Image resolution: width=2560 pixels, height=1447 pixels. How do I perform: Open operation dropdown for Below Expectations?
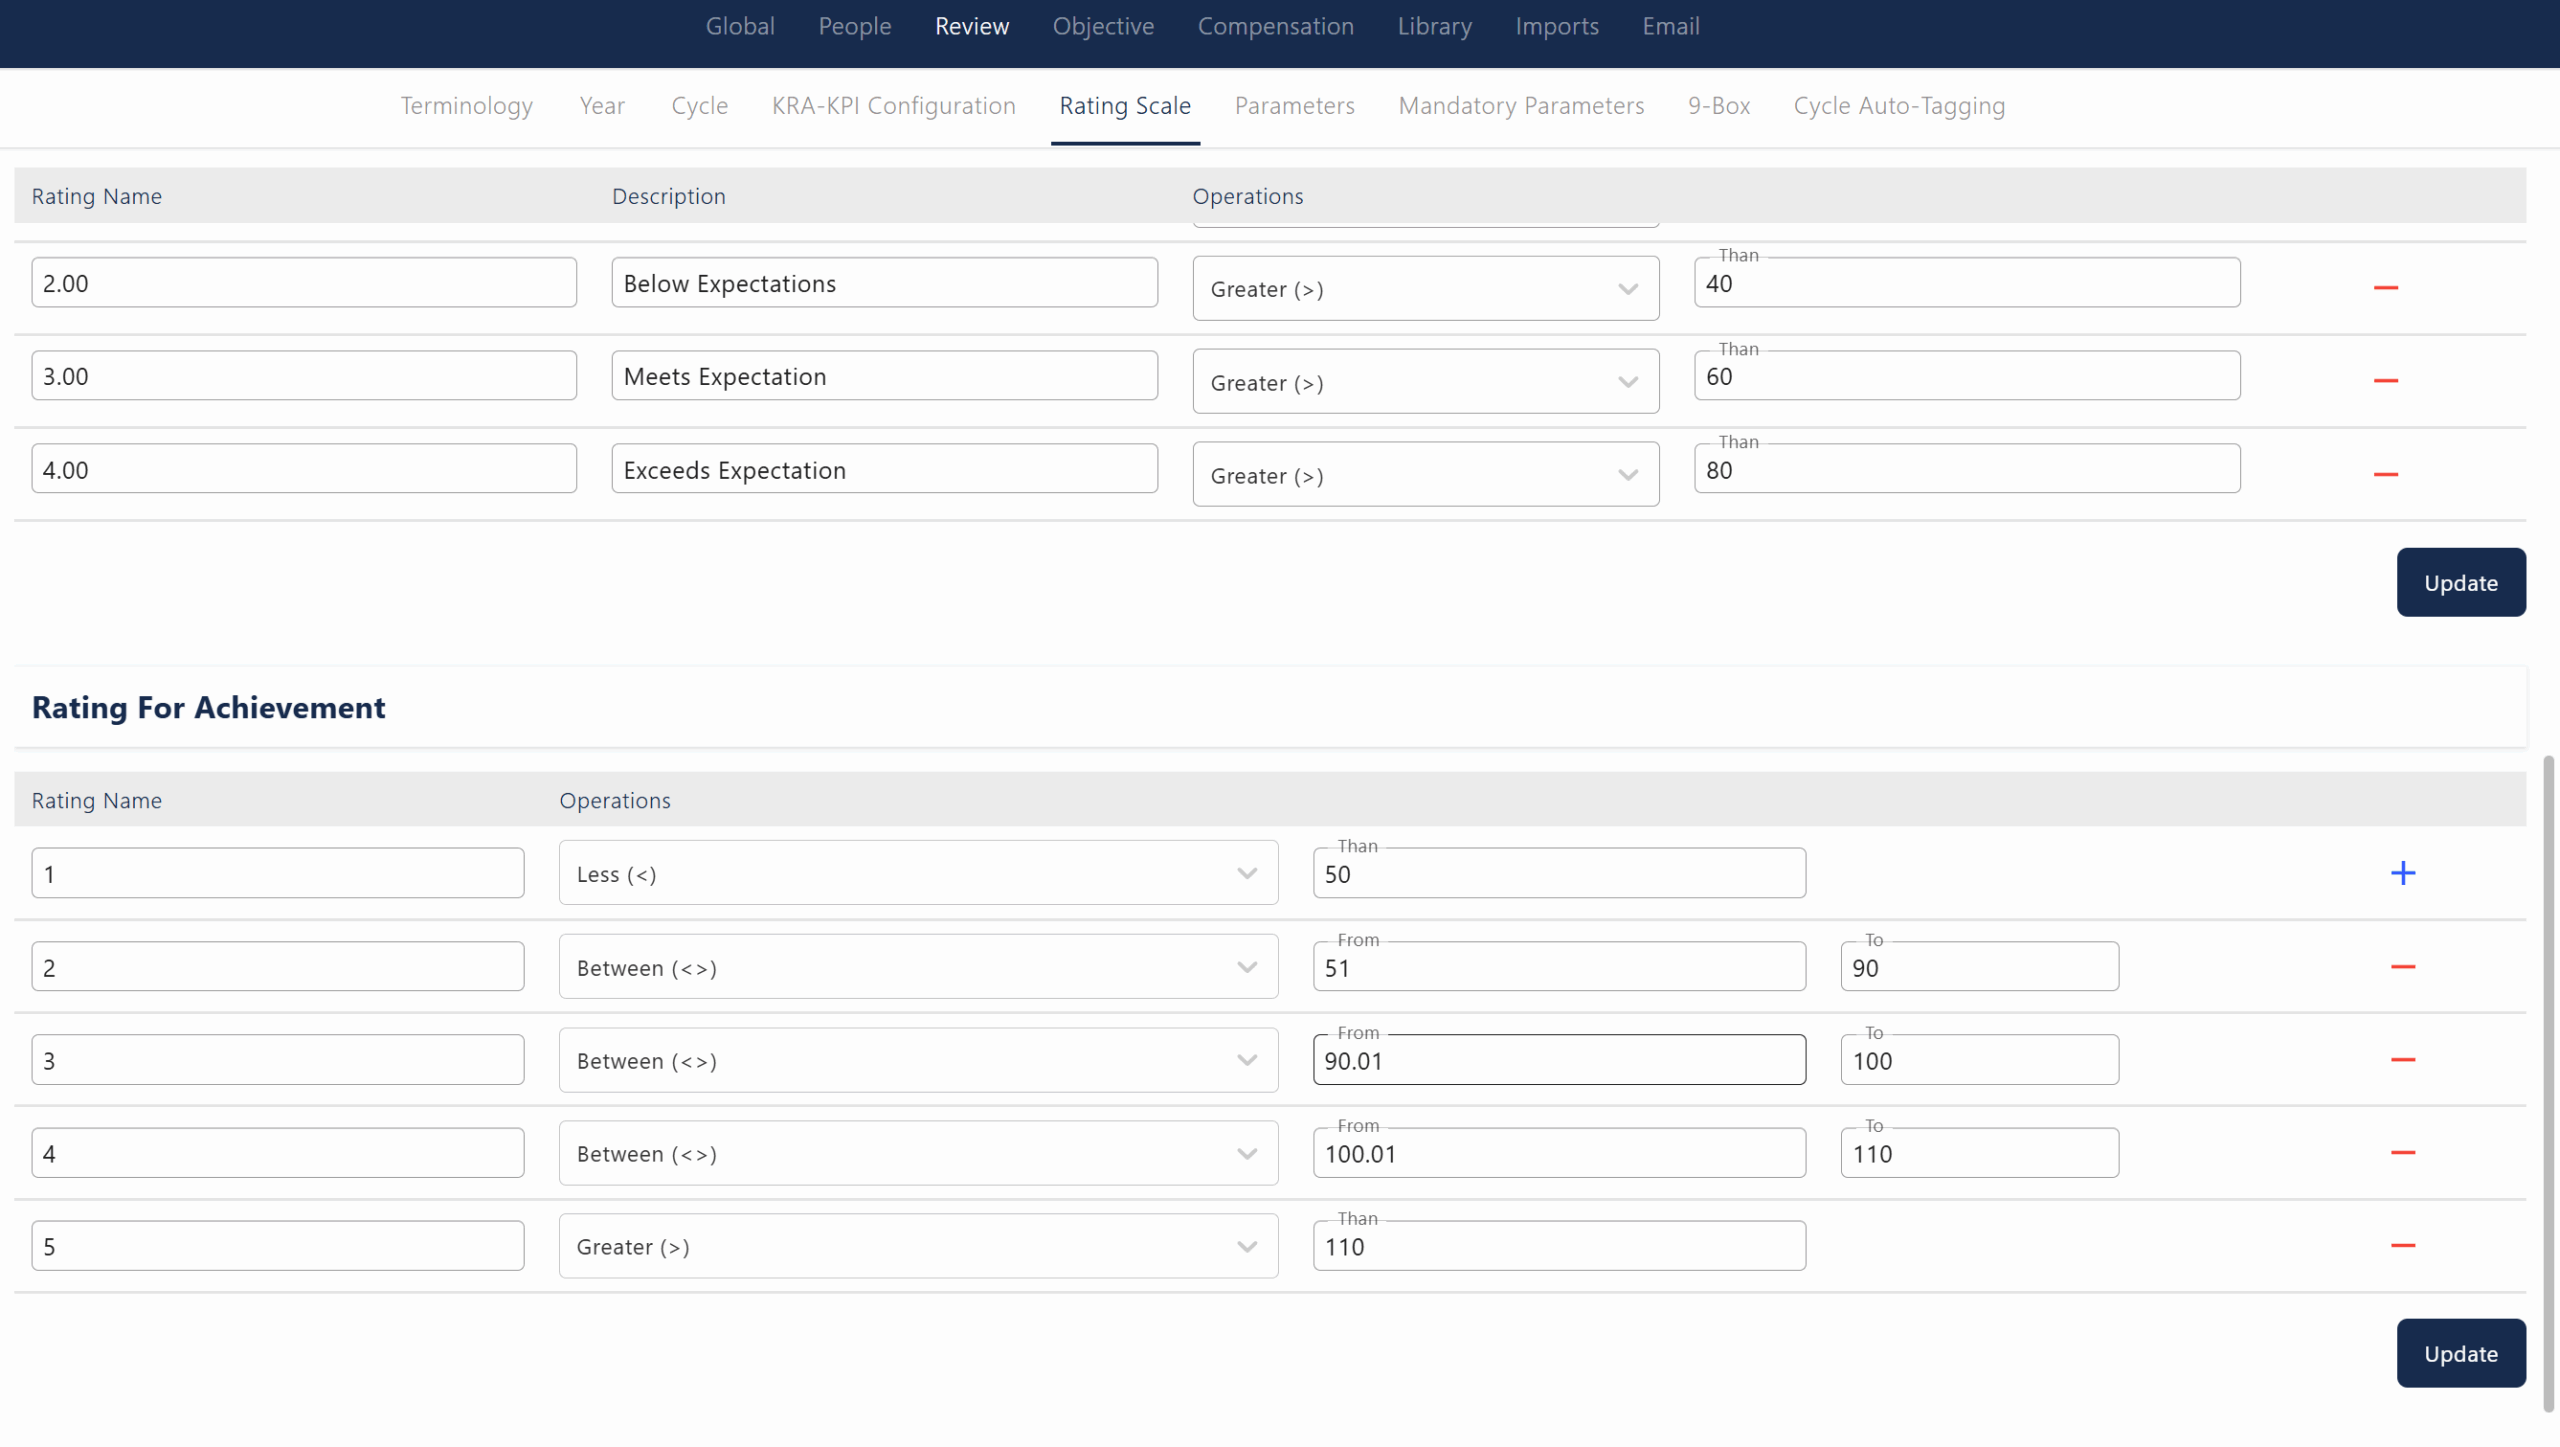1425,289
